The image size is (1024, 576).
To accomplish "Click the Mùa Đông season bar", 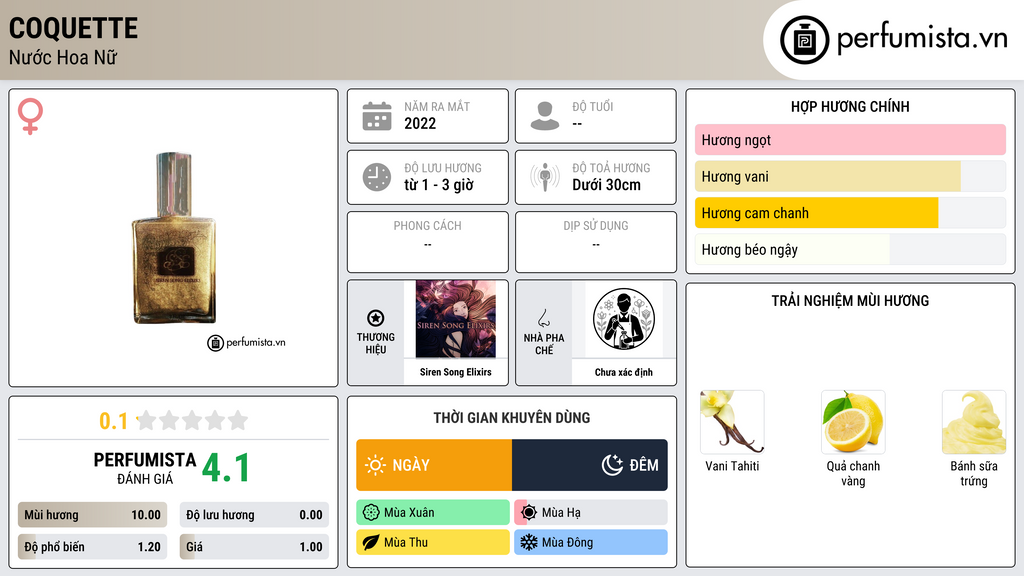I will pyautogui.click(x=591, y=542).
